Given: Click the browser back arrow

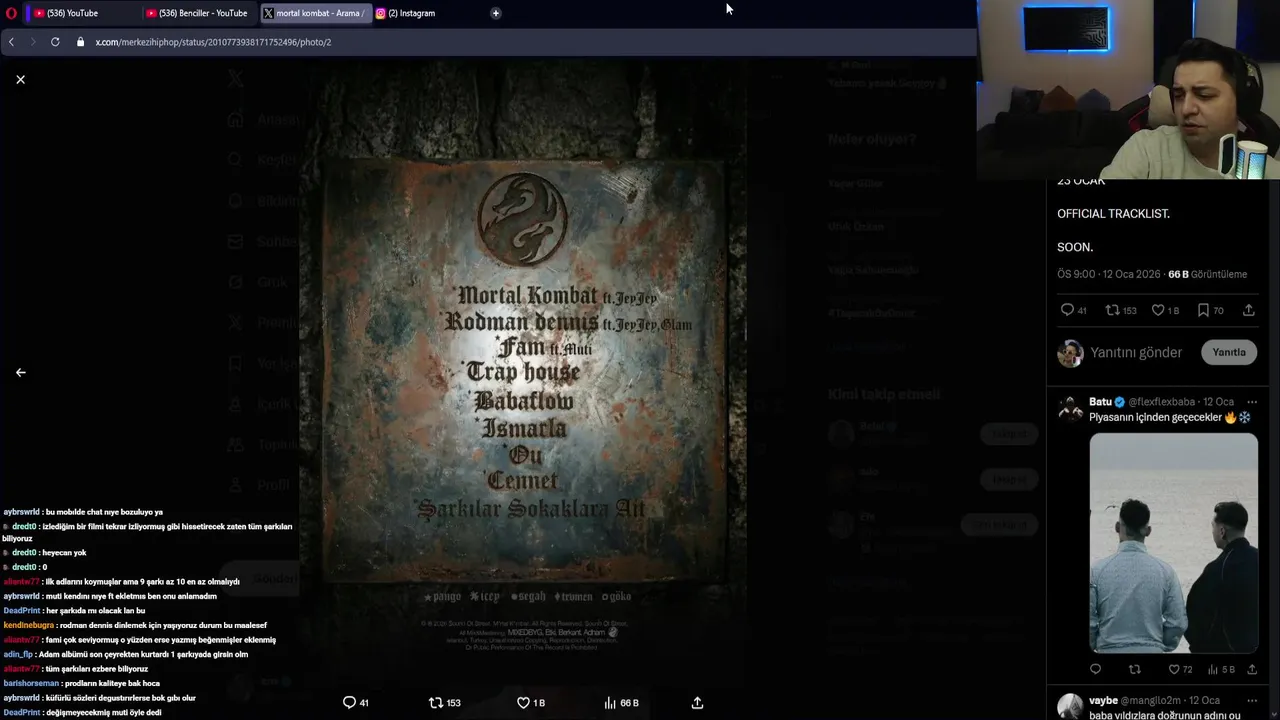Looking at the screenshot, I should click(11, 42).
